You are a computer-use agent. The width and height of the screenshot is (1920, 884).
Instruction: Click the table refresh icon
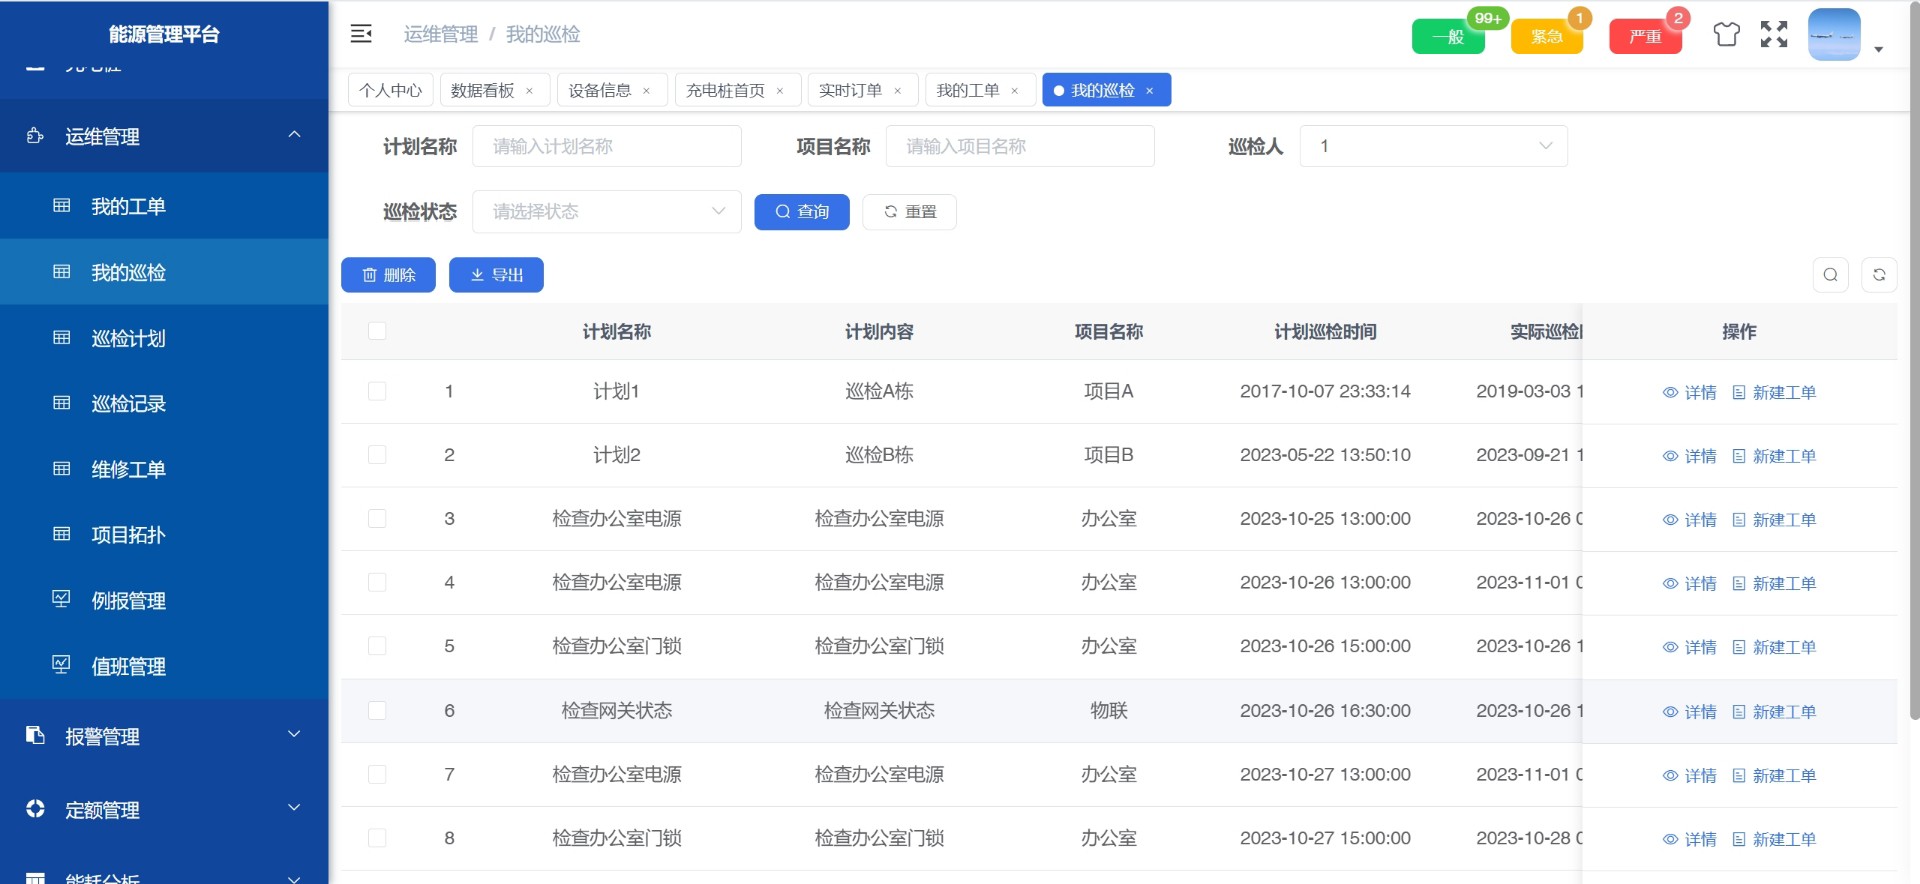click(1879, 275)
